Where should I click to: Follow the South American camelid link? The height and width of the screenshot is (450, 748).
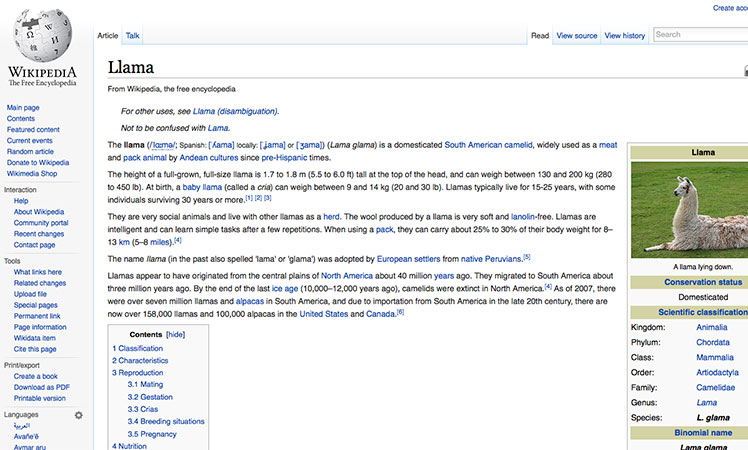[488, 145]
